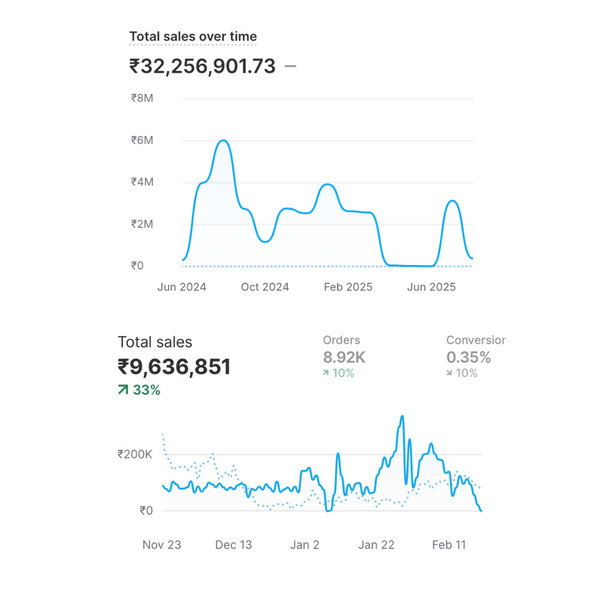This screenshot has width=600, height=600.
Task: Click the Jan 22 date on lower chart
Action: click(x=376, y=545)
